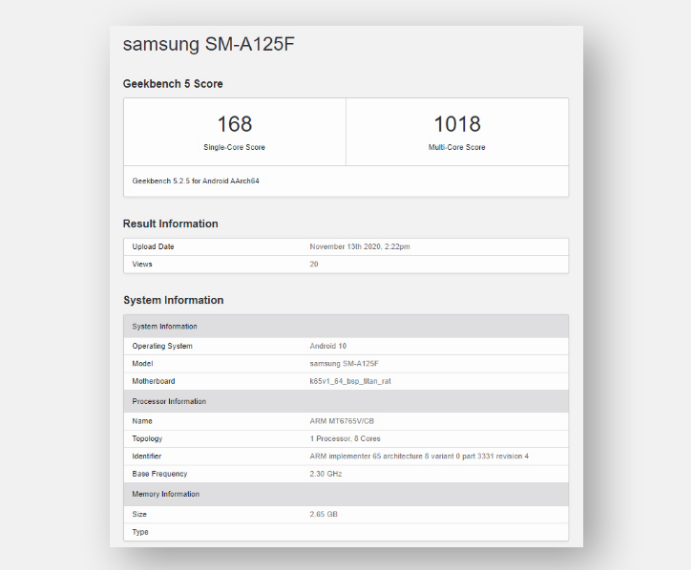The height and width of the screenshot is (570, 691).
Task: Click the 'Base Frequency' row label
Action: [x=160, y=474]
